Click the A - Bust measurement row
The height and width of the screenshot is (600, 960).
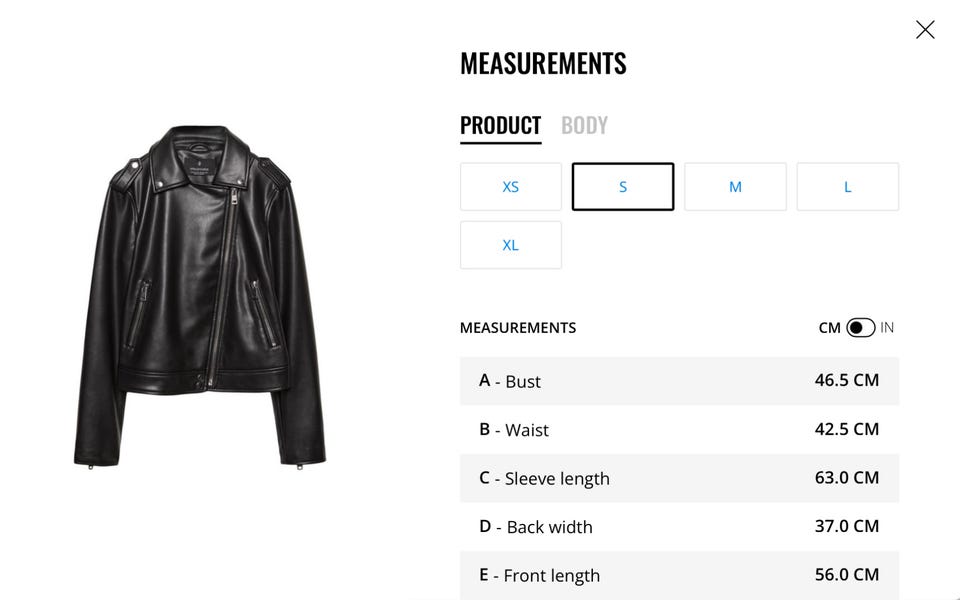679,381
